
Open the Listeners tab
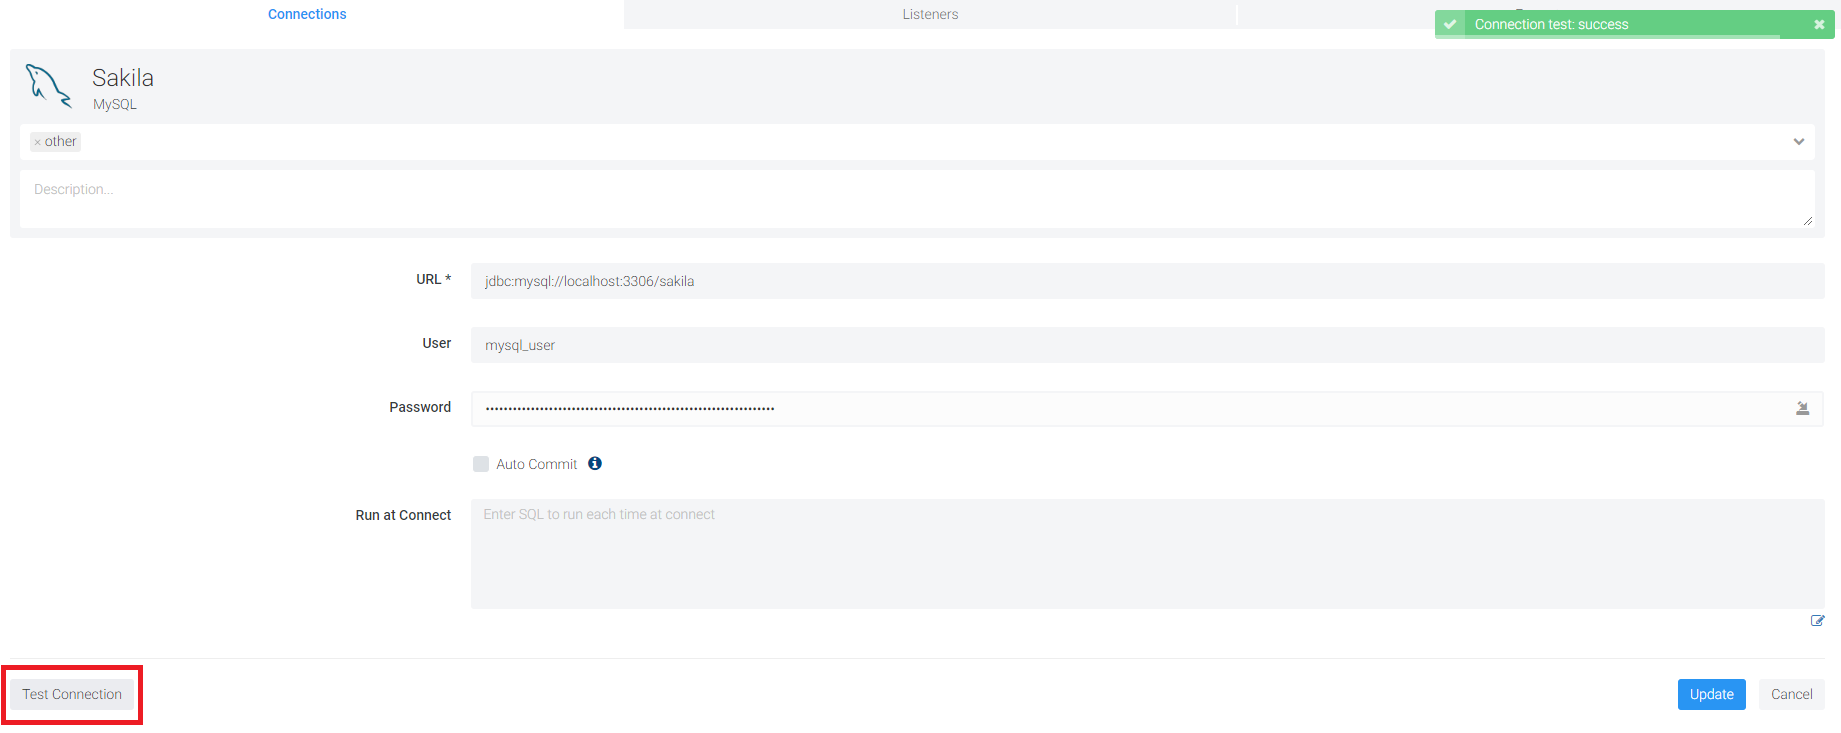[930, 14]
